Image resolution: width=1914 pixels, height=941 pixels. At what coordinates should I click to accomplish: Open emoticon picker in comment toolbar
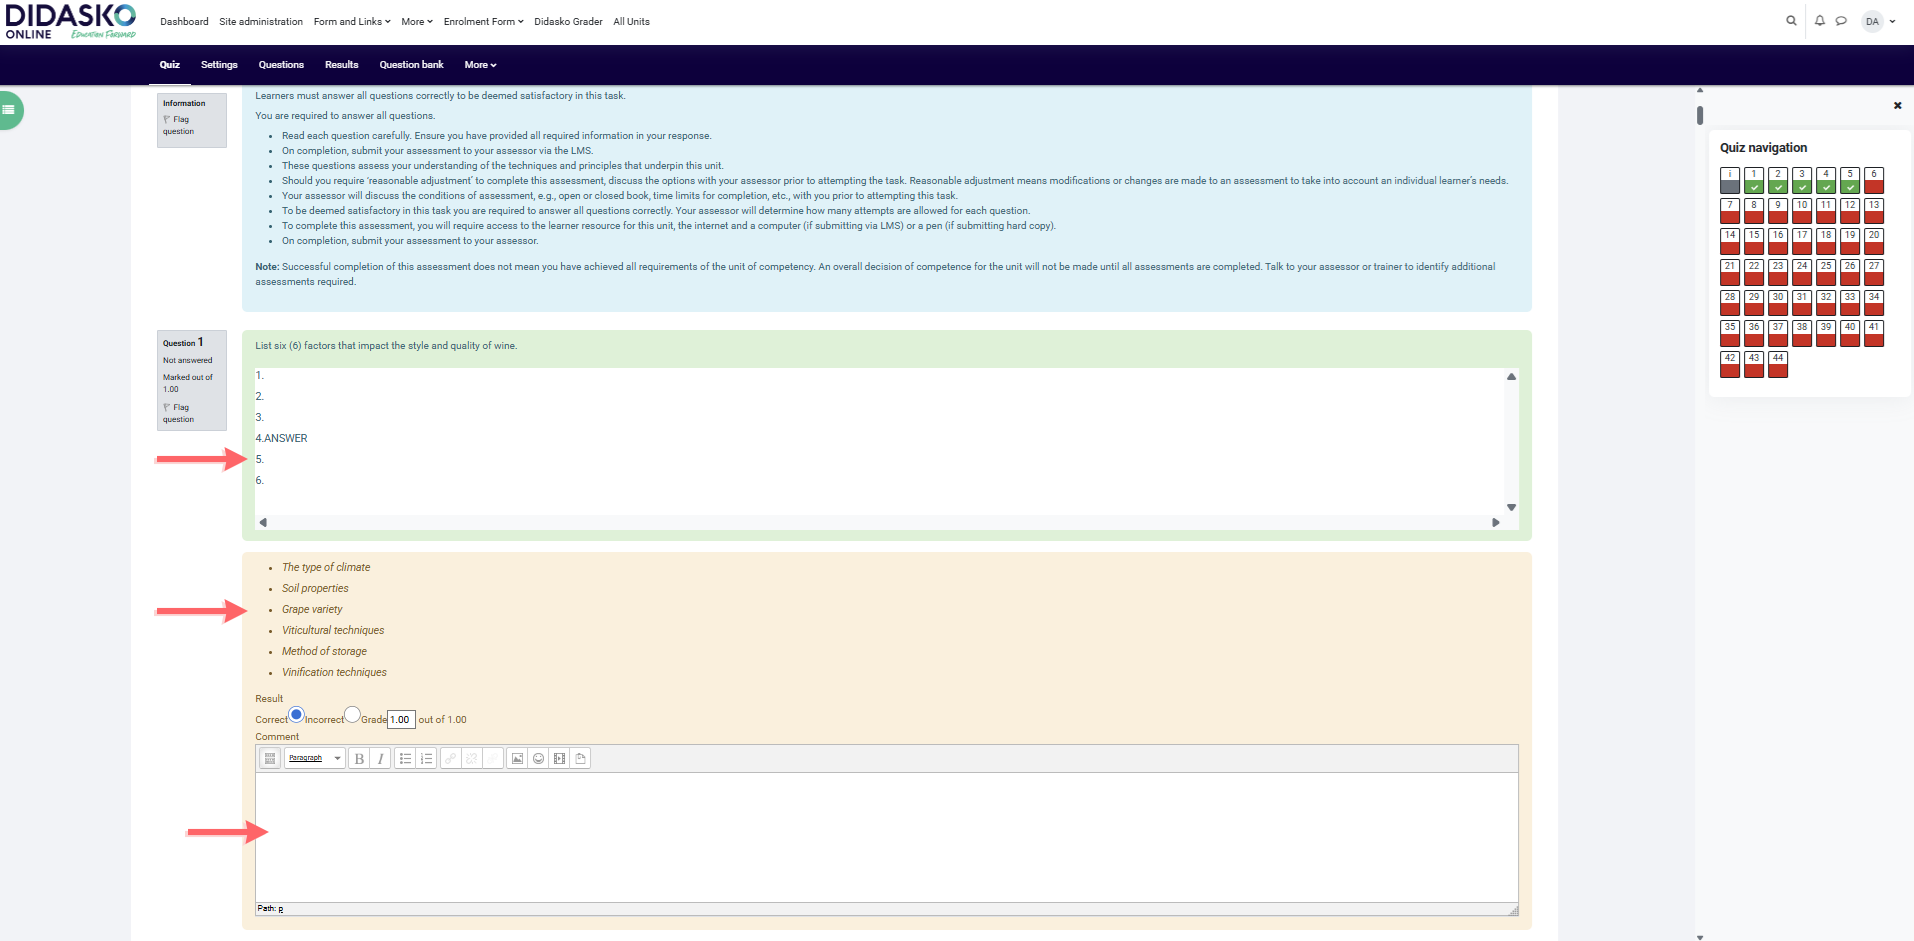(x=538, y=759)
